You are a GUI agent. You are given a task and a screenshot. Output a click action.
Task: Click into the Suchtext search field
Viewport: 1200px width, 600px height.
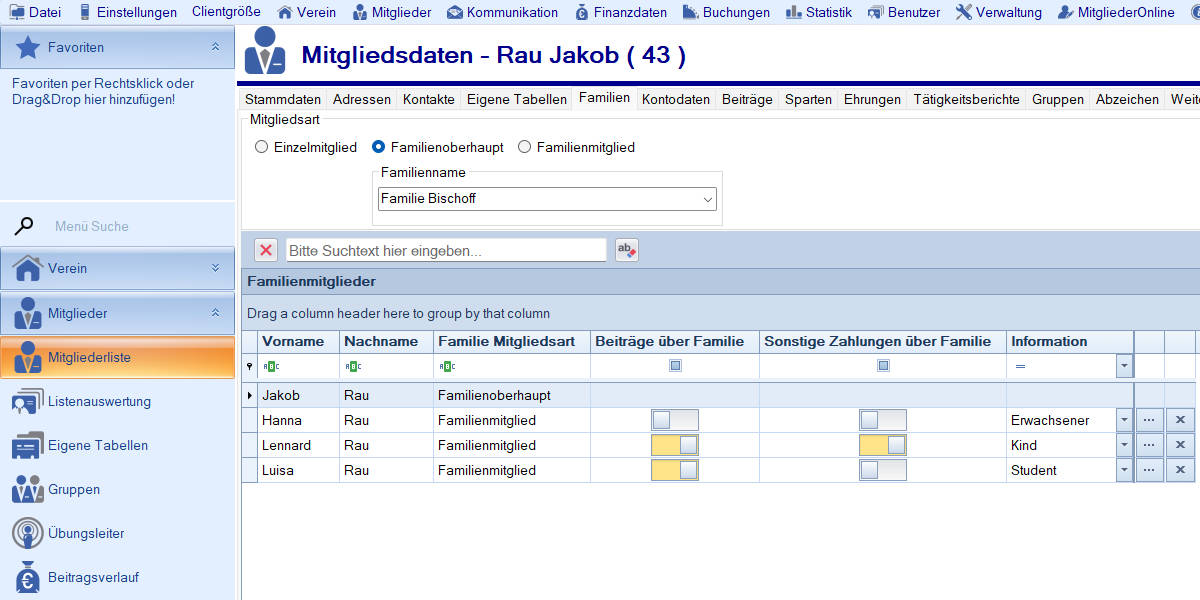pos(446,250)
